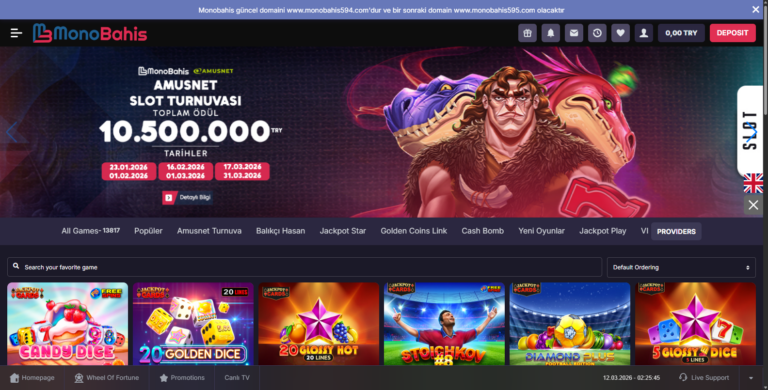
Task: Open the Default Ordering dropdown
Action: tap(681, 268)
